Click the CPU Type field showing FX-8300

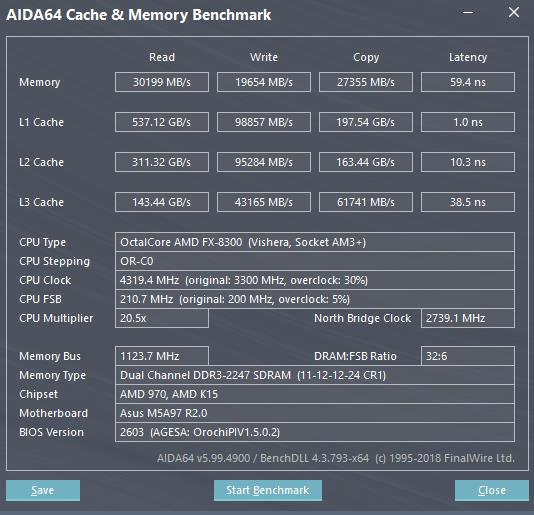315,242
